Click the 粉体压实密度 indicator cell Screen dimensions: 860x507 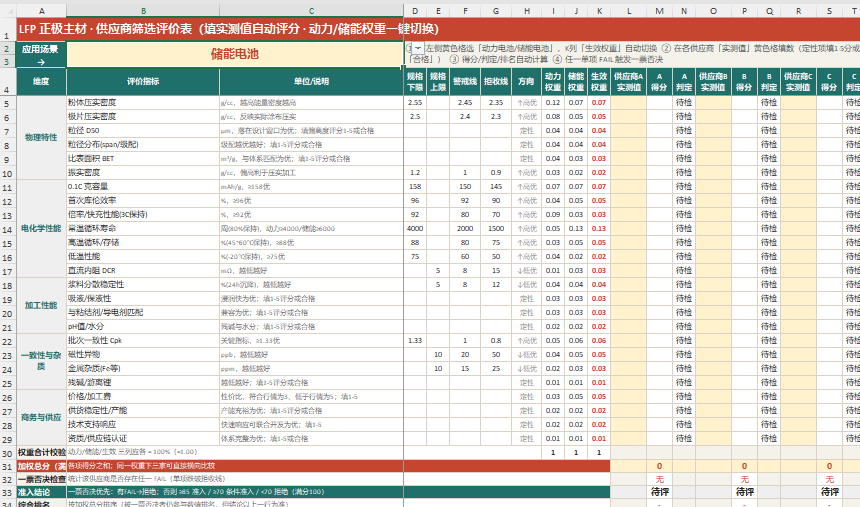pos(143,103)
